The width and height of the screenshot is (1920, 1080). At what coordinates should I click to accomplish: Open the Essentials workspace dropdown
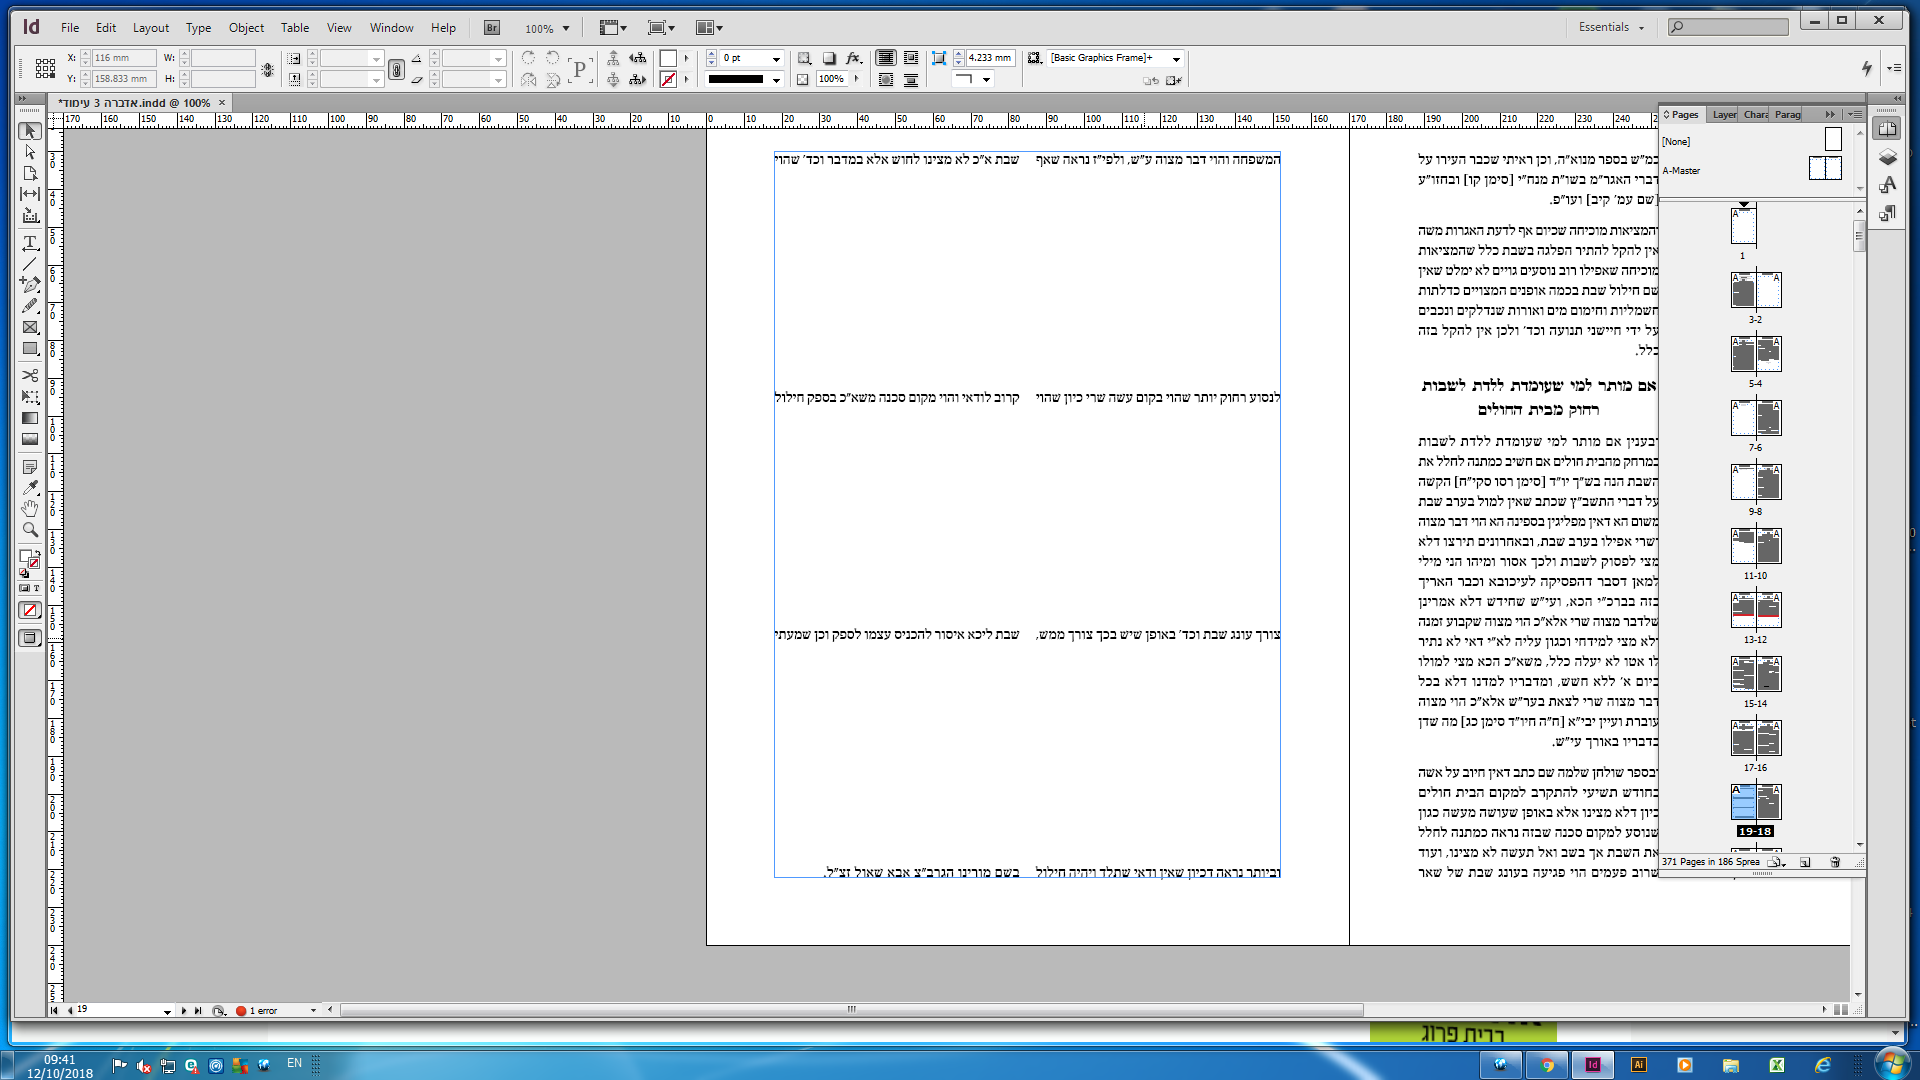[1611, 27]
